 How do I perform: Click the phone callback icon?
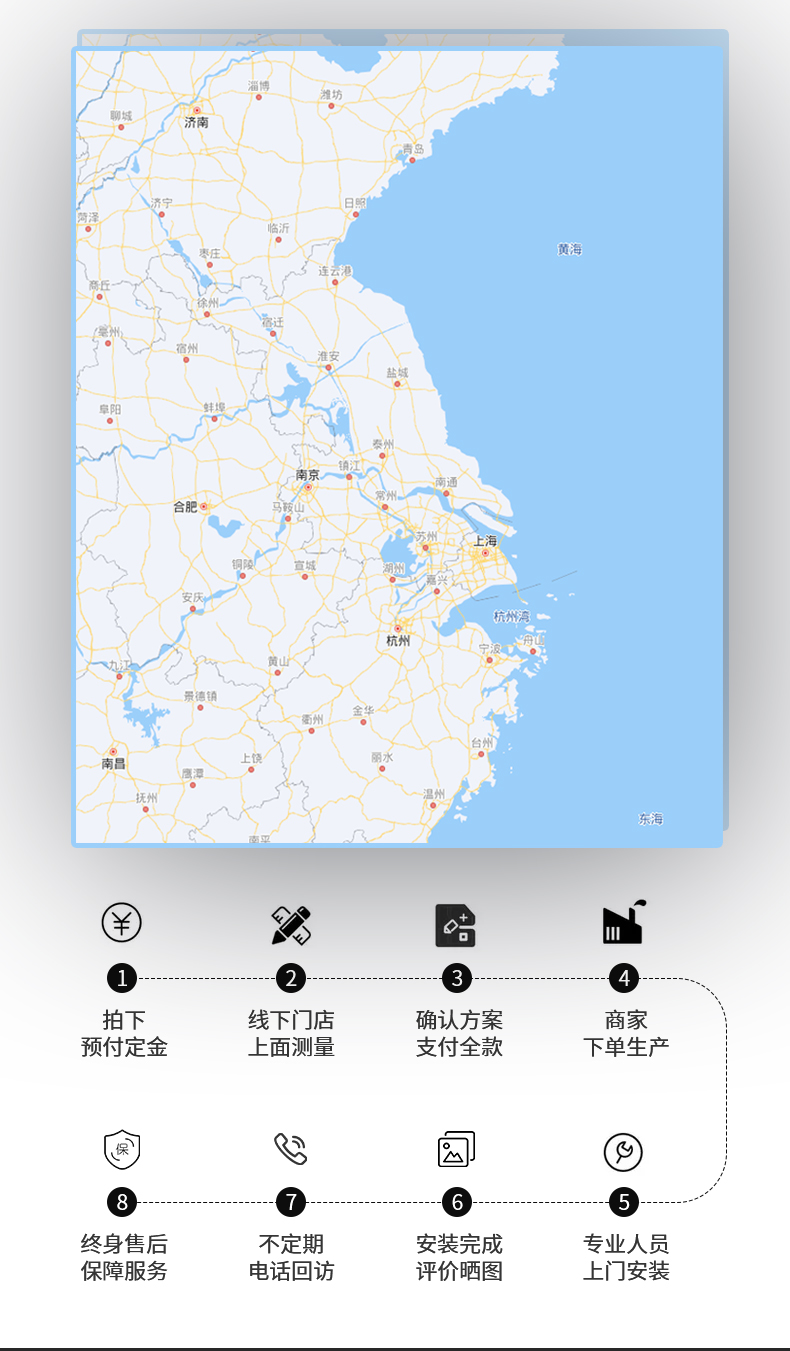tap(291, 1149)
